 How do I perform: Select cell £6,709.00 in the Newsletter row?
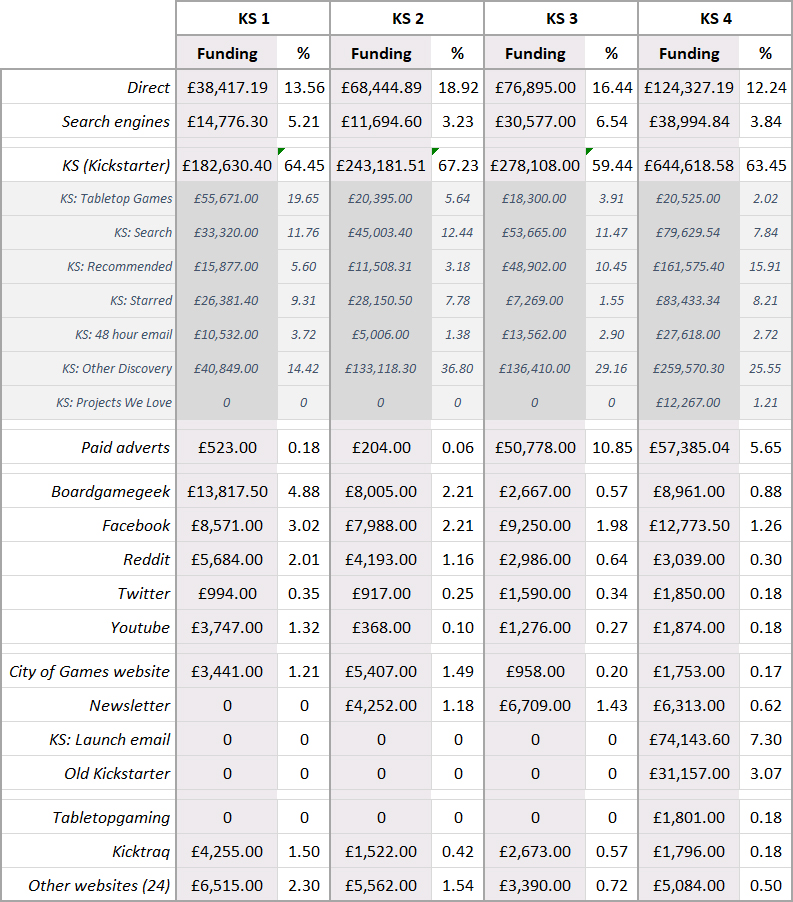tap(535, 706)
